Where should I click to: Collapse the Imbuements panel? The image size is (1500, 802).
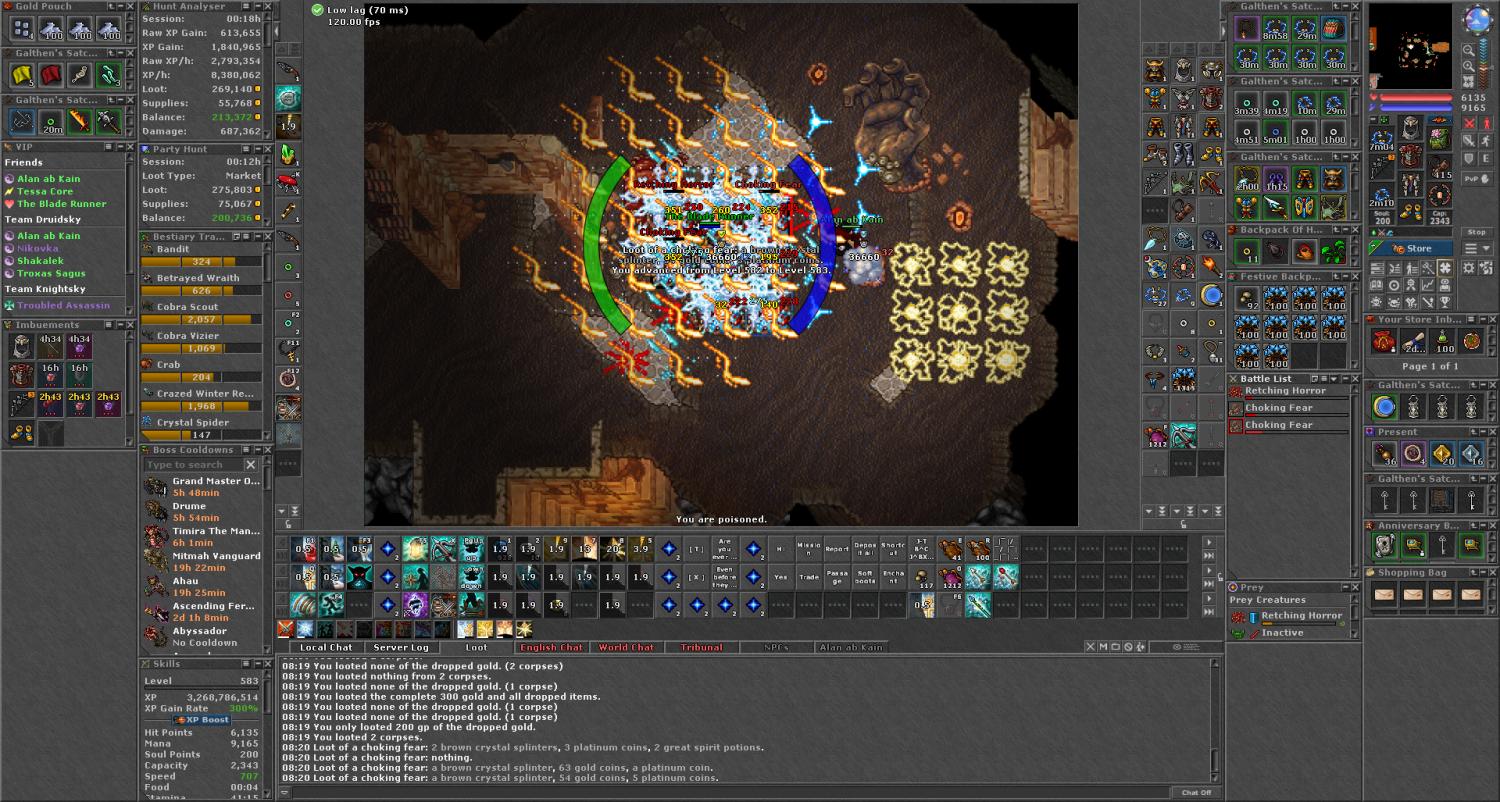[121, 325]
